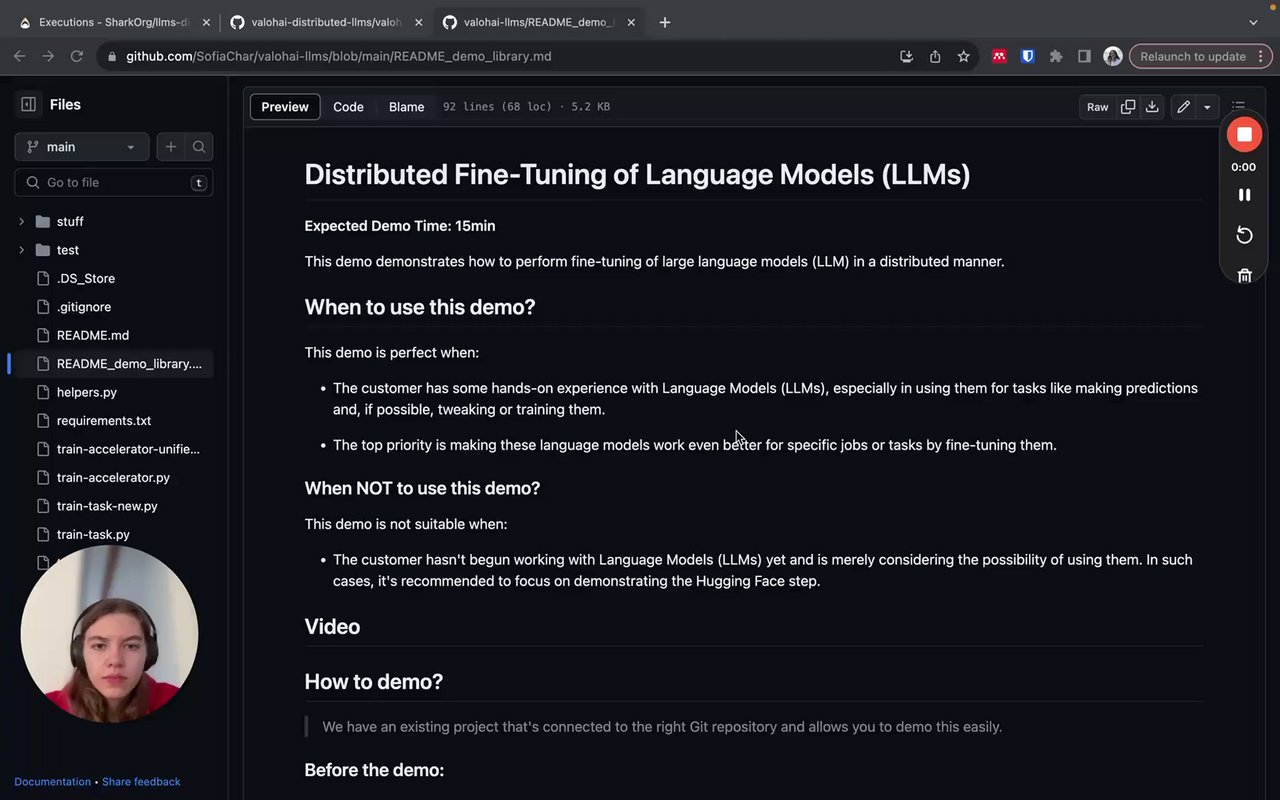Edit this file with pencil icon
Viewport: 1280px width, 800px height.
tap(1183, 107)
